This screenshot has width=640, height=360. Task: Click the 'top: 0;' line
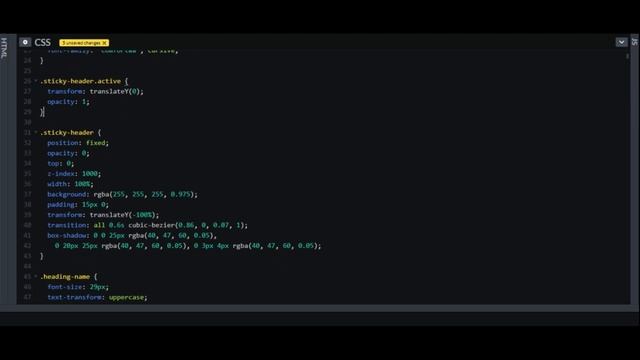[x=60, y=163]
